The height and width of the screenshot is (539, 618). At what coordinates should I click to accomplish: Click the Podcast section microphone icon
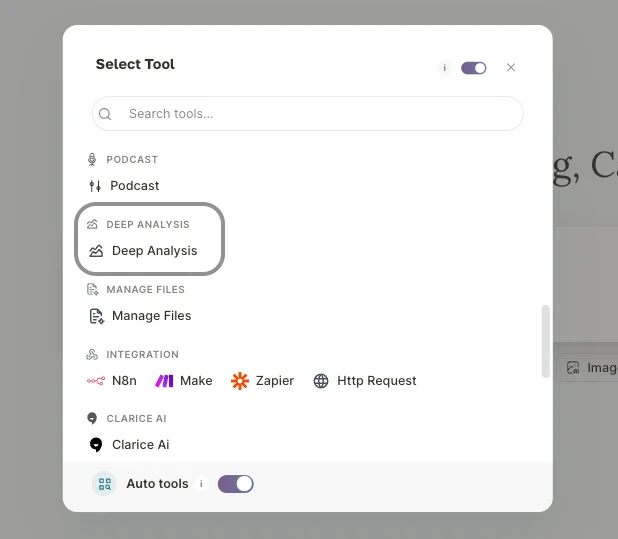92,160
